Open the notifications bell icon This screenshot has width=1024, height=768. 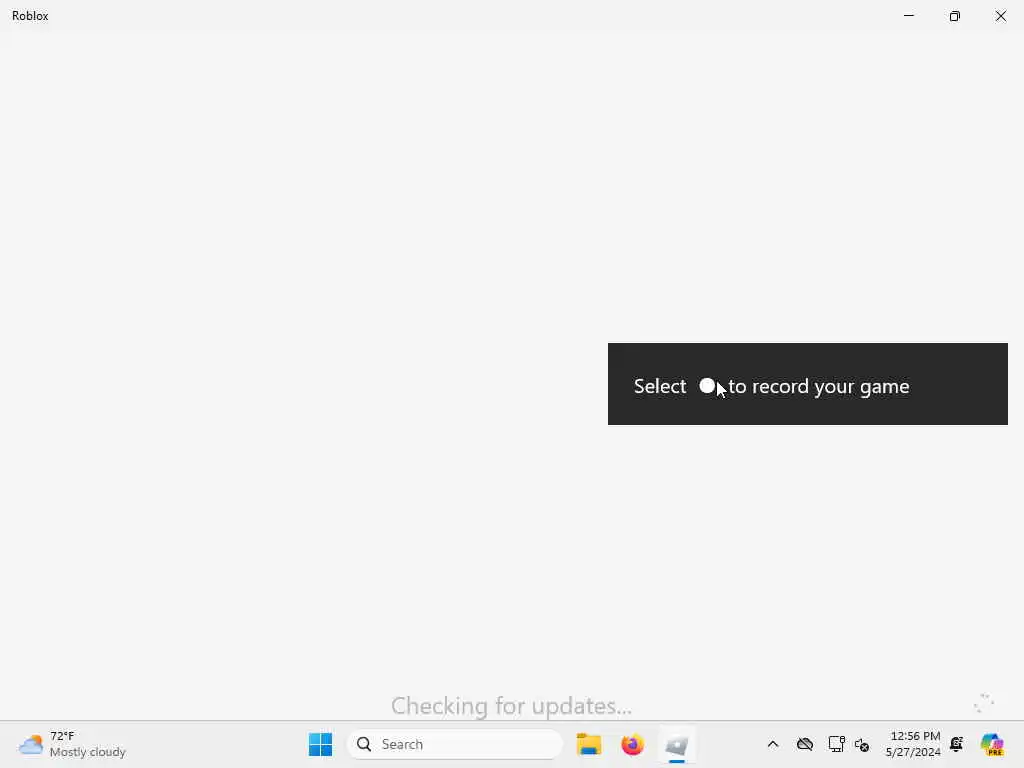click(x=957, y=744)
